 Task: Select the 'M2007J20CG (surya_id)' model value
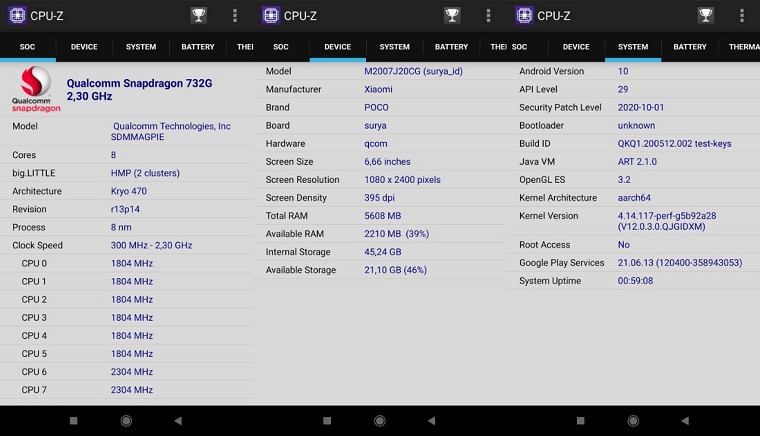[x=413, y=71]
